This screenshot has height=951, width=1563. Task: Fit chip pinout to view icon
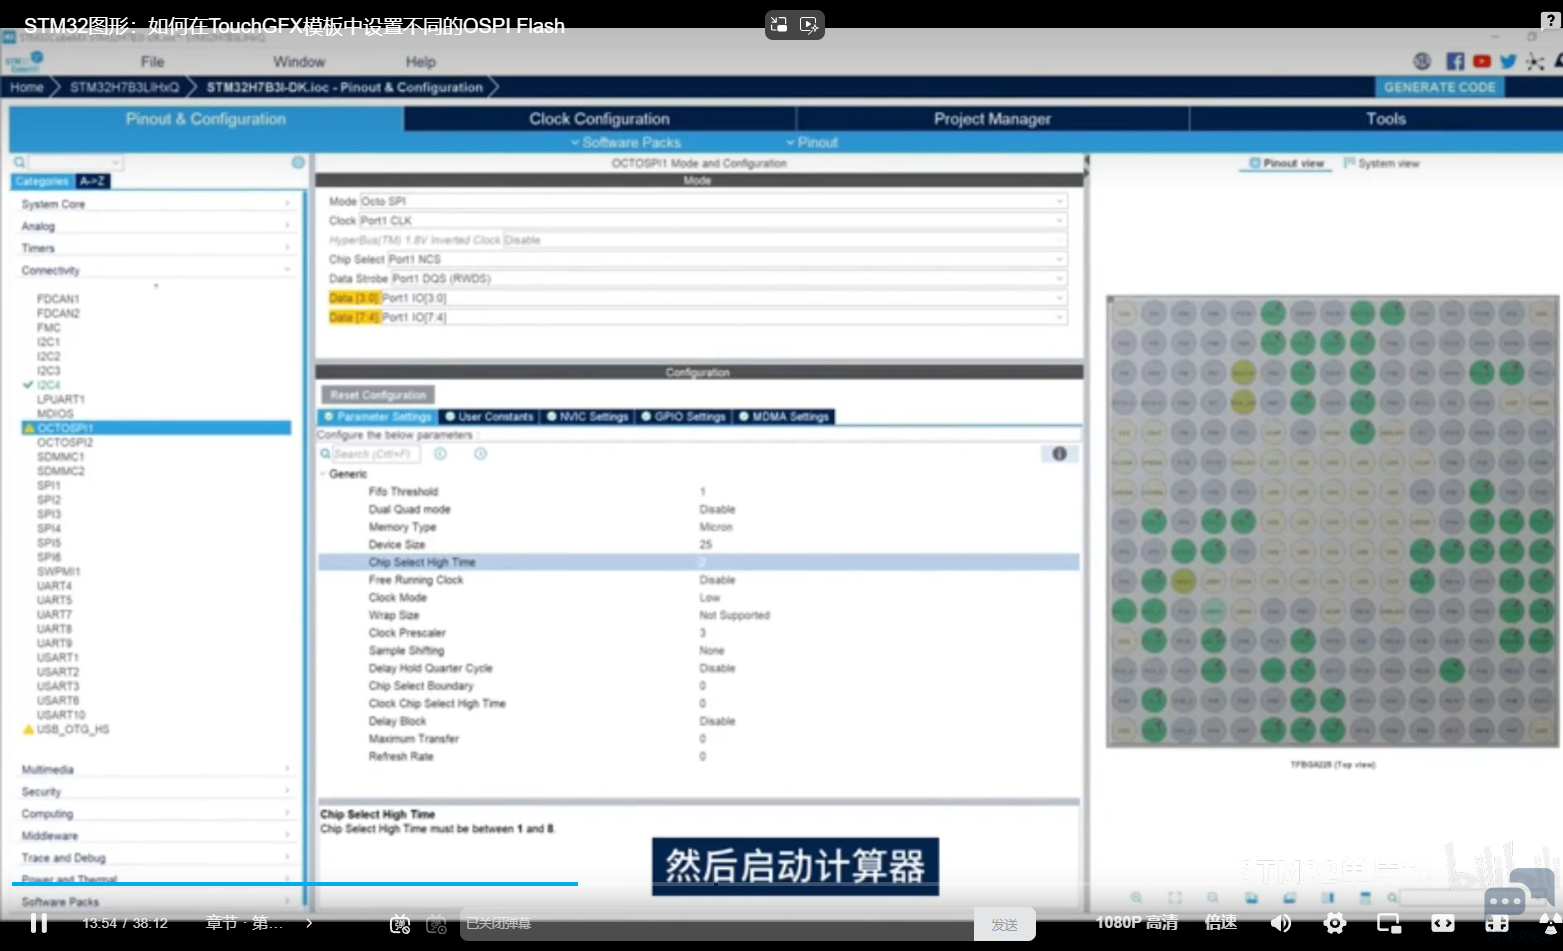click(1174, 898)
